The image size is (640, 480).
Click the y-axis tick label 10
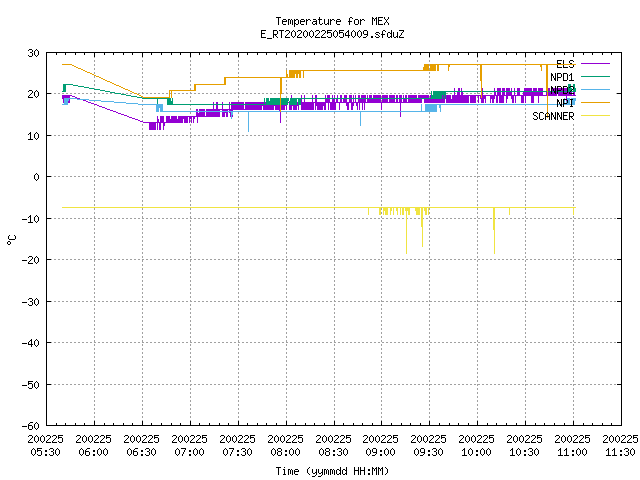(33, 136)
